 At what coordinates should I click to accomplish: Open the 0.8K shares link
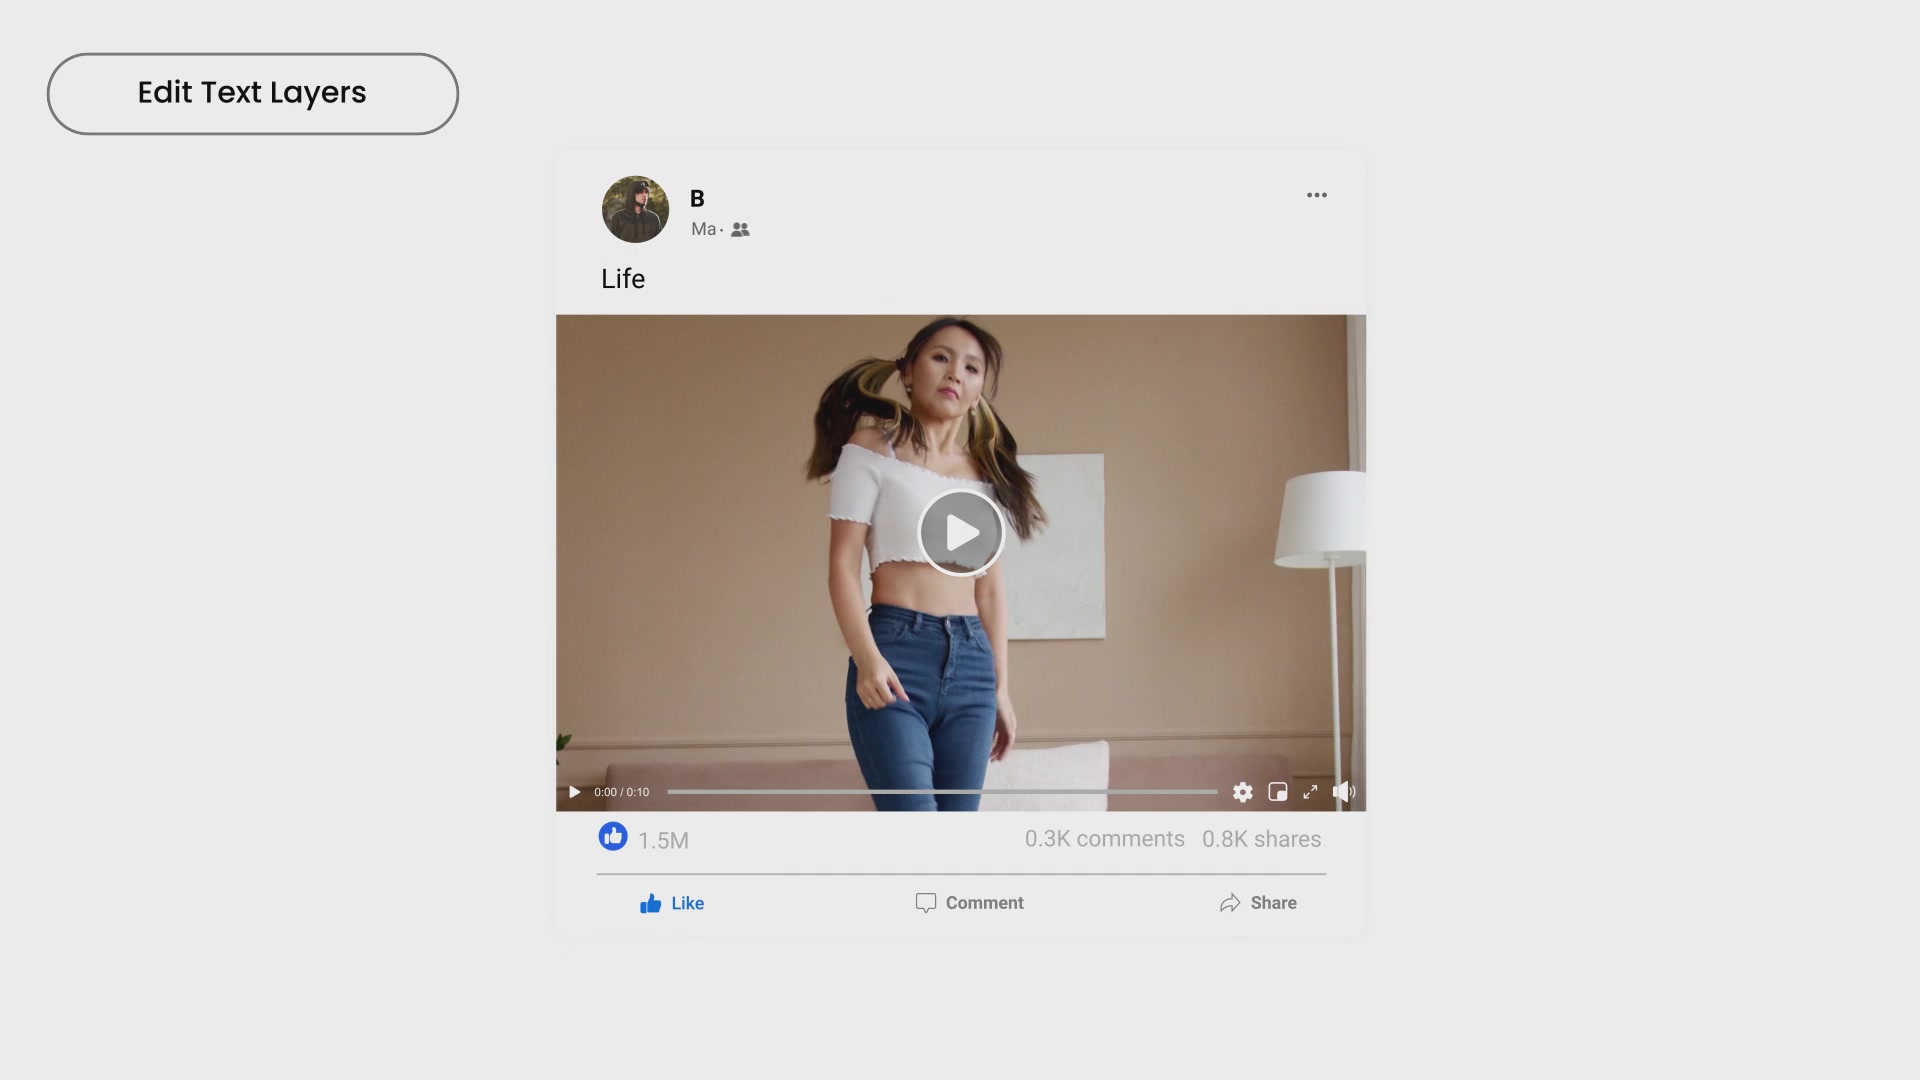point(1261,839)
